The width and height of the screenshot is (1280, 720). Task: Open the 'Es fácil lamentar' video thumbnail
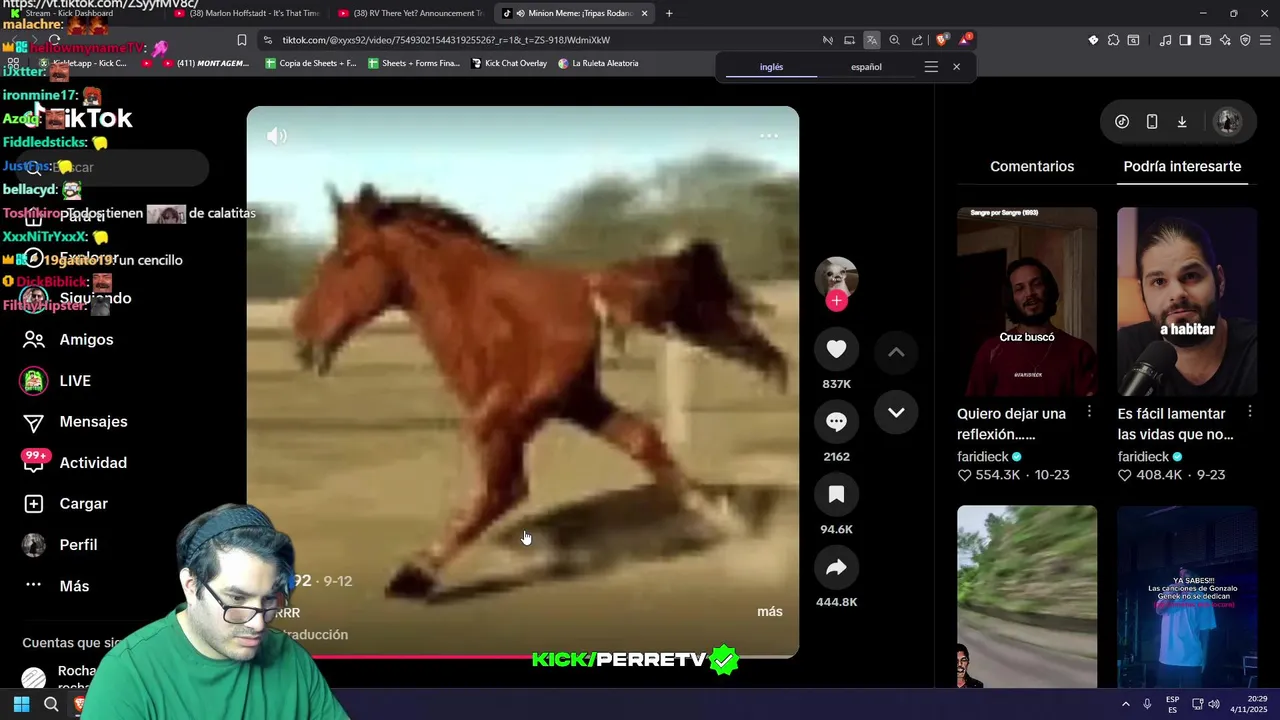(x=1187, y=301)
